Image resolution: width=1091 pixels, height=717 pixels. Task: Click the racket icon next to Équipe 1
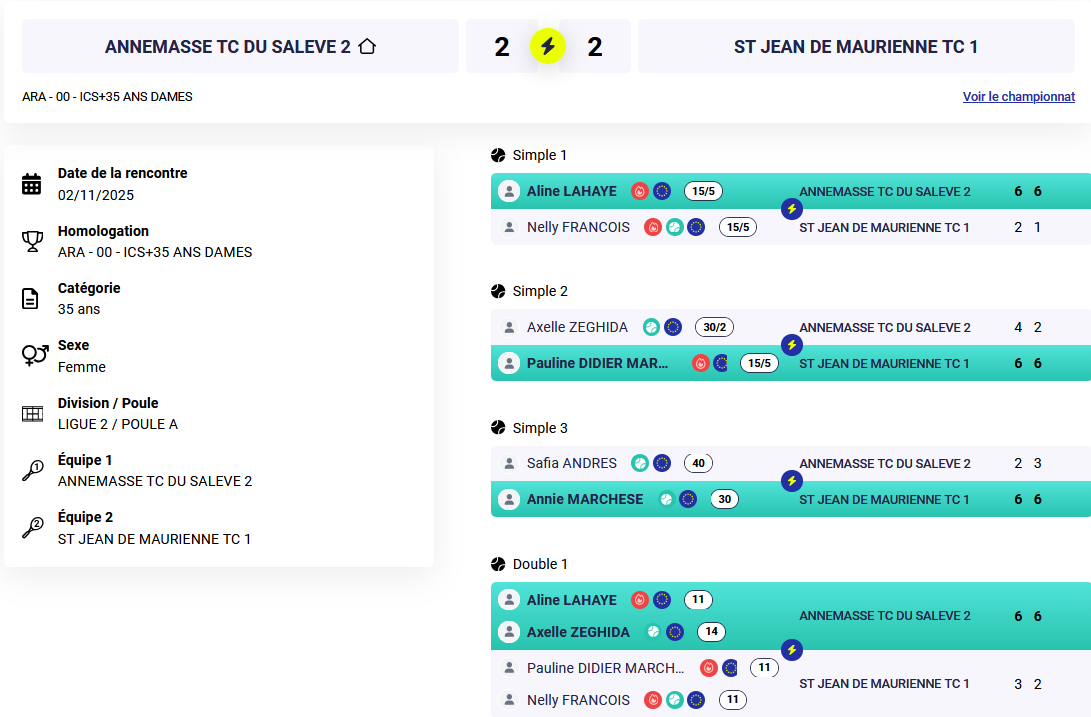(x=32, y=470)
